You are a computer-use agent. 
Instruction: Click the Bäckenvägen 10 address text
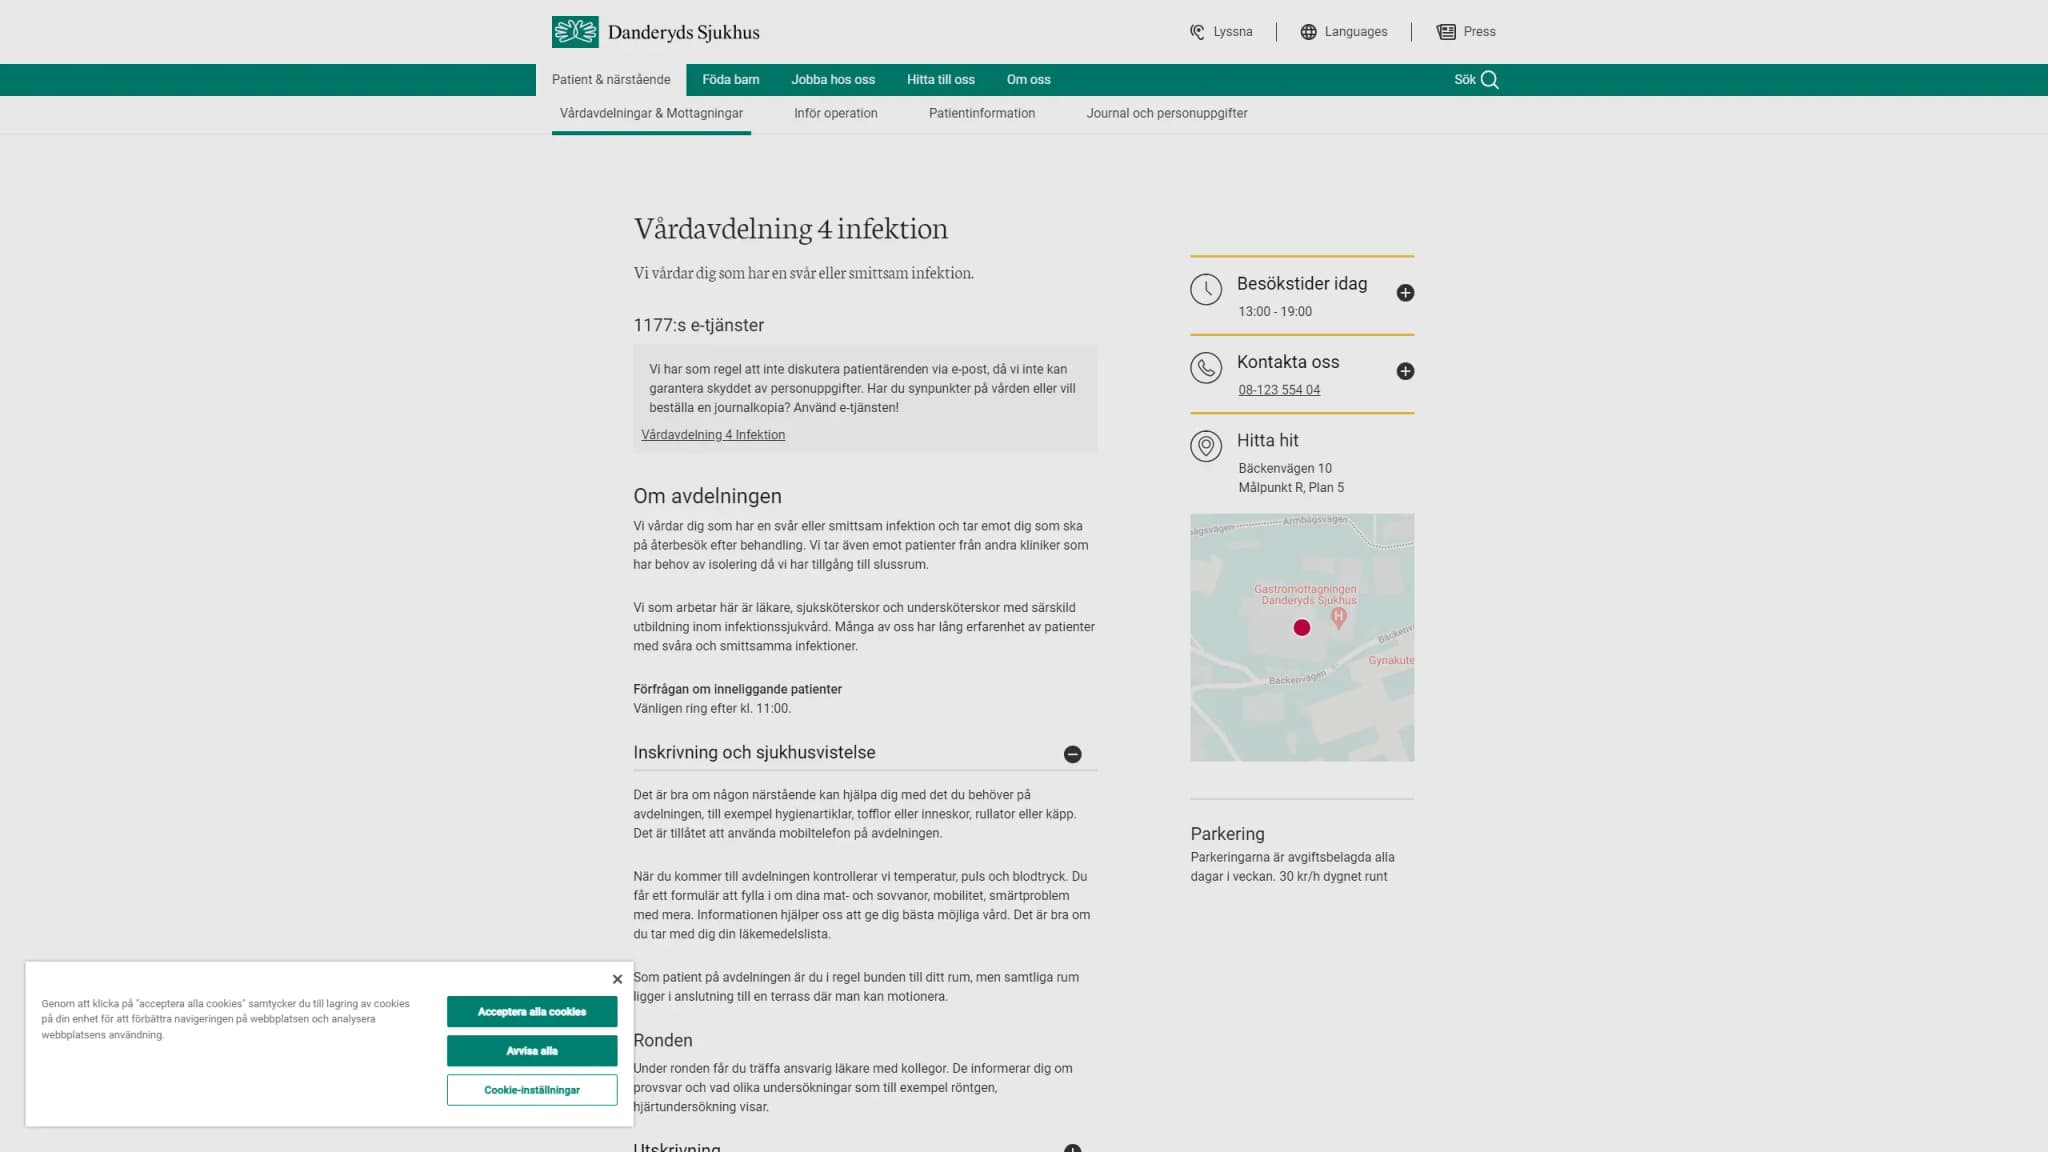point(1285,469)
